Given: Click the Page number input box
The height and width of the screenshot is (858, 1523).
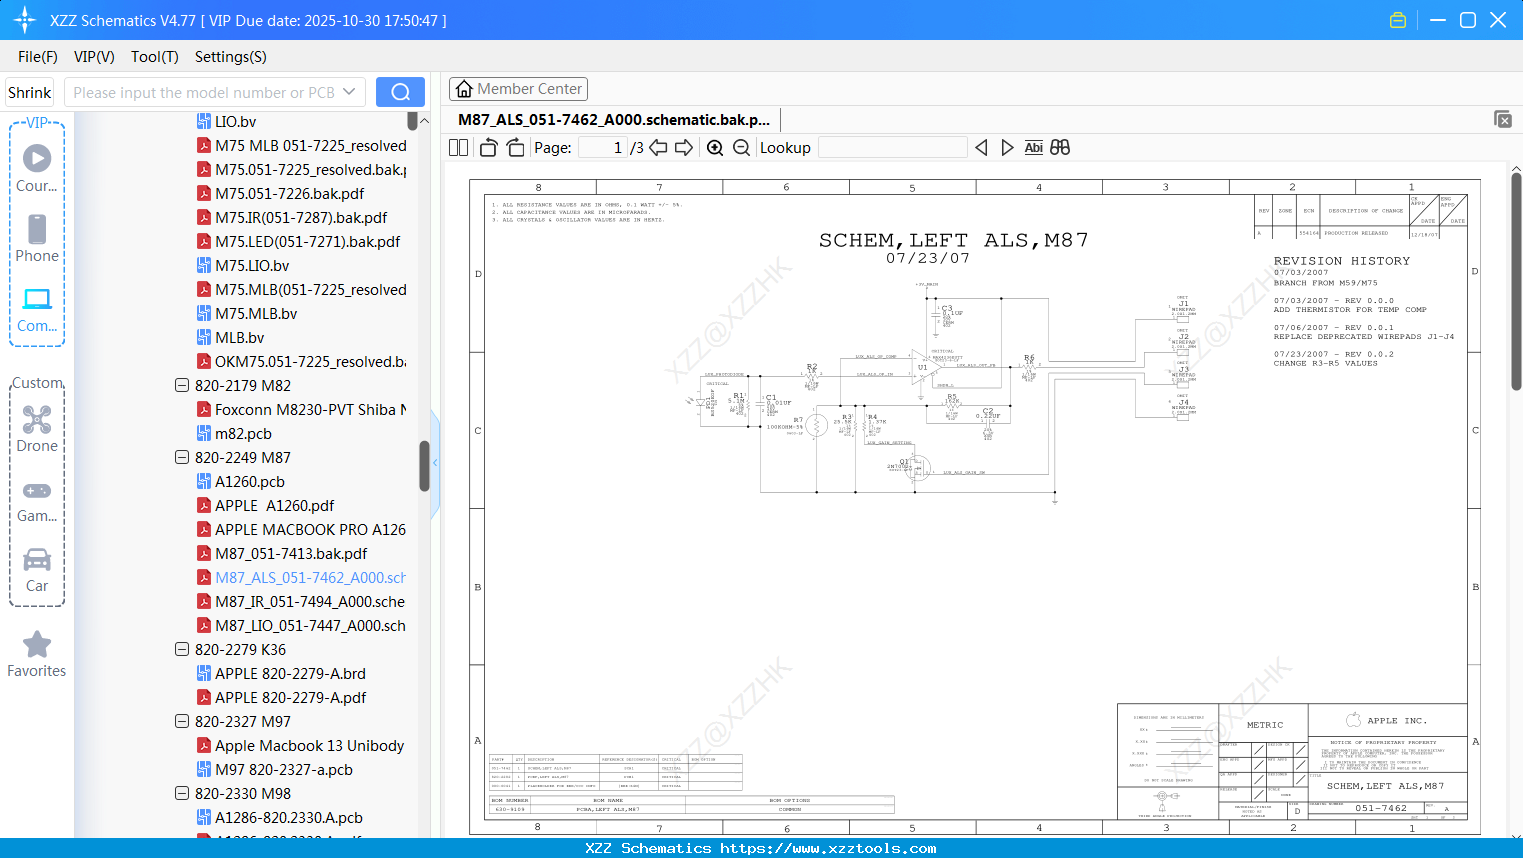Looking at the screenshot, I should [603, 148].
